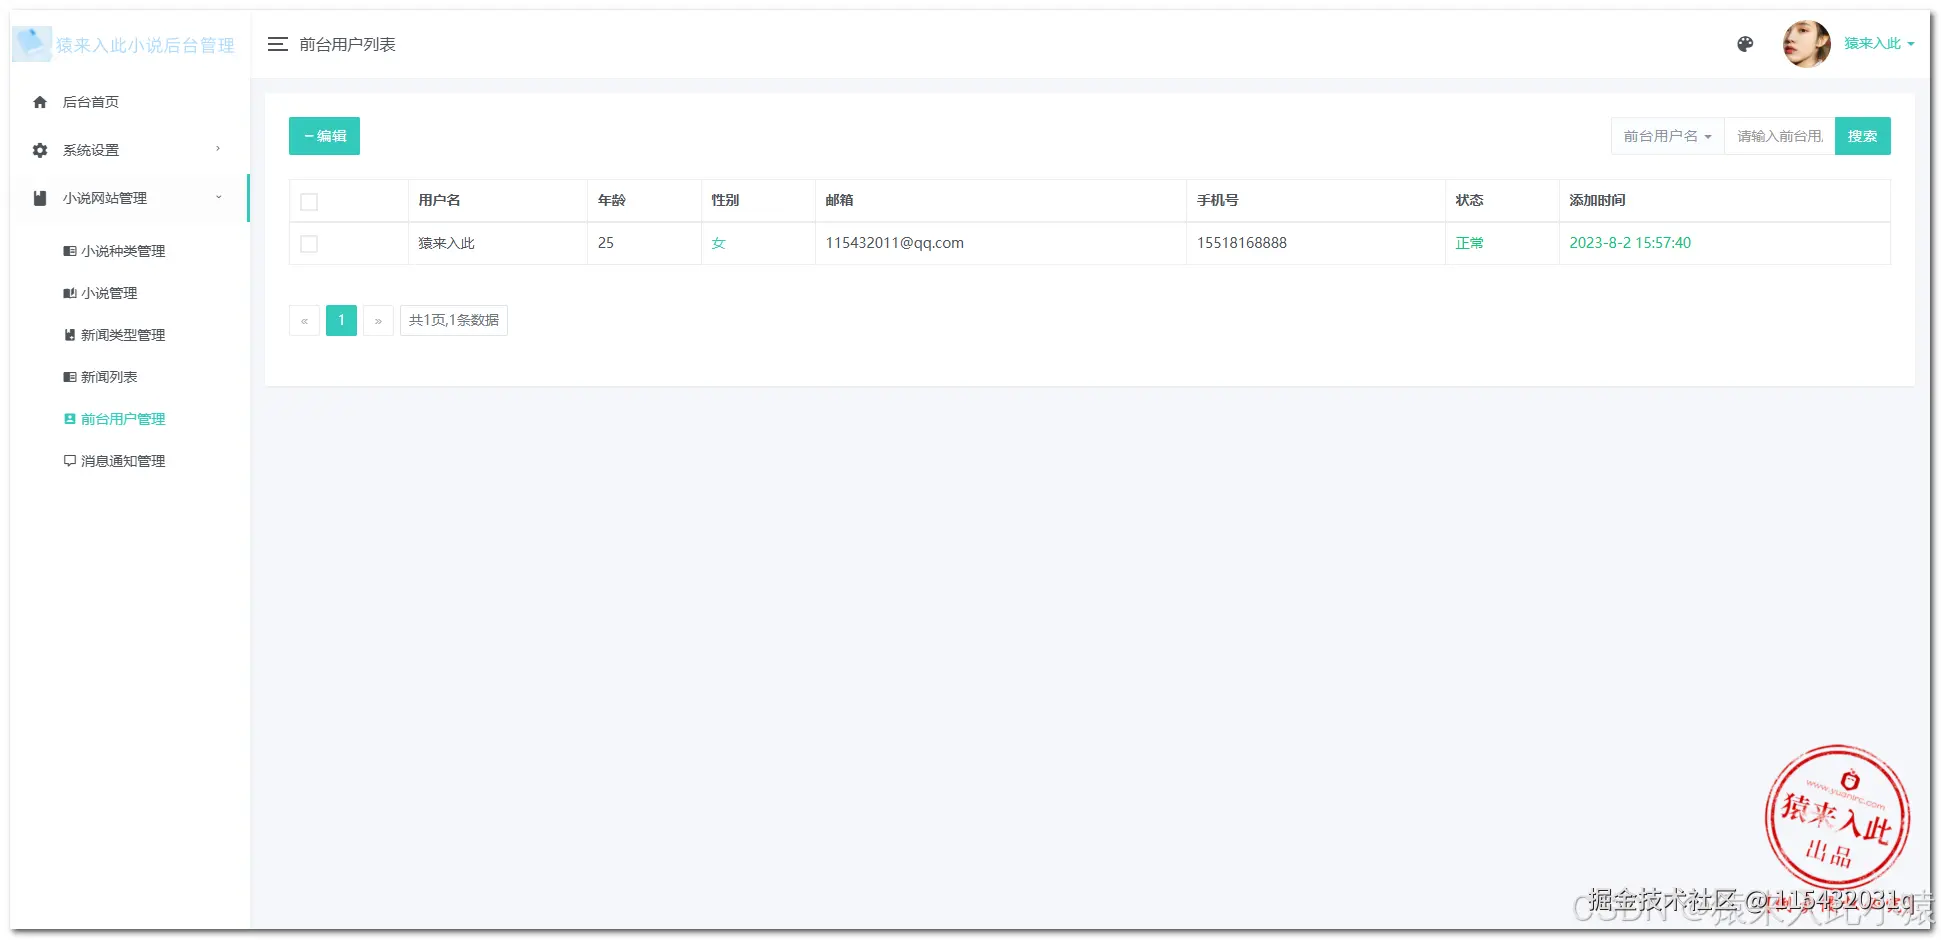The width and height of the screenshot is (1941, 940).
Task: Click the 编辑 button
Action: [324, 136]
